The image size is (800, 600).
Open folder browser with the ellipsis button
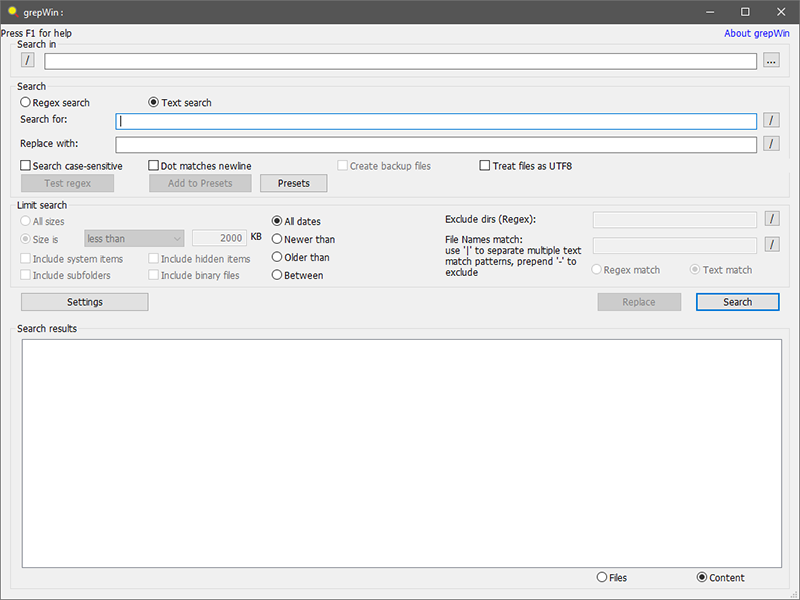[771, 61]
